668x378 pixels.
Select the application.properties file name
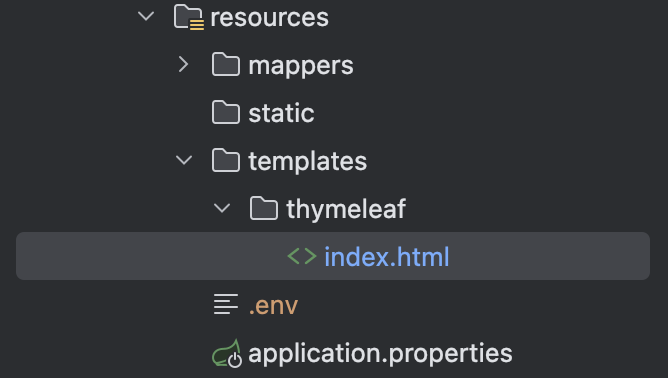(380, 354)
